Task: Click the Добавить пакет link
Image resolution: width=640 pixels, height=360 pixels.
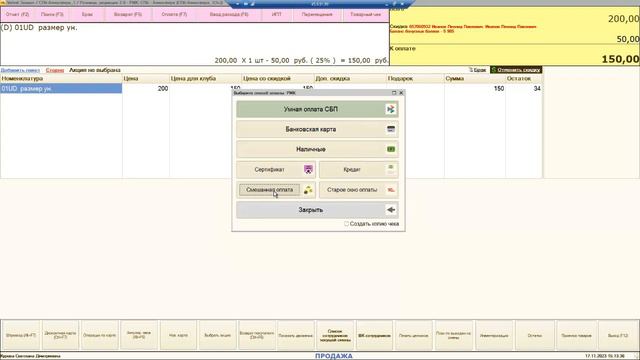Action: pos(20,70)
